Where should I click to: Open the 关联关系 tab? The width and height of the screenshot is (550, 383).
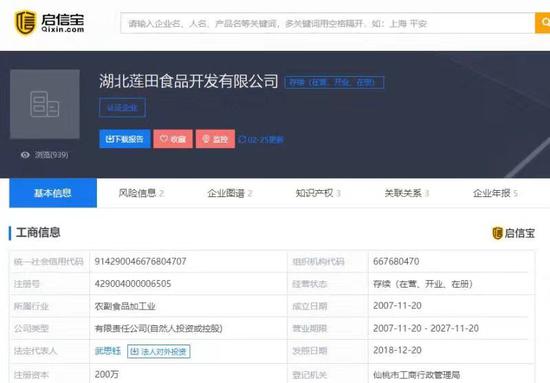[x=407, y=193]
